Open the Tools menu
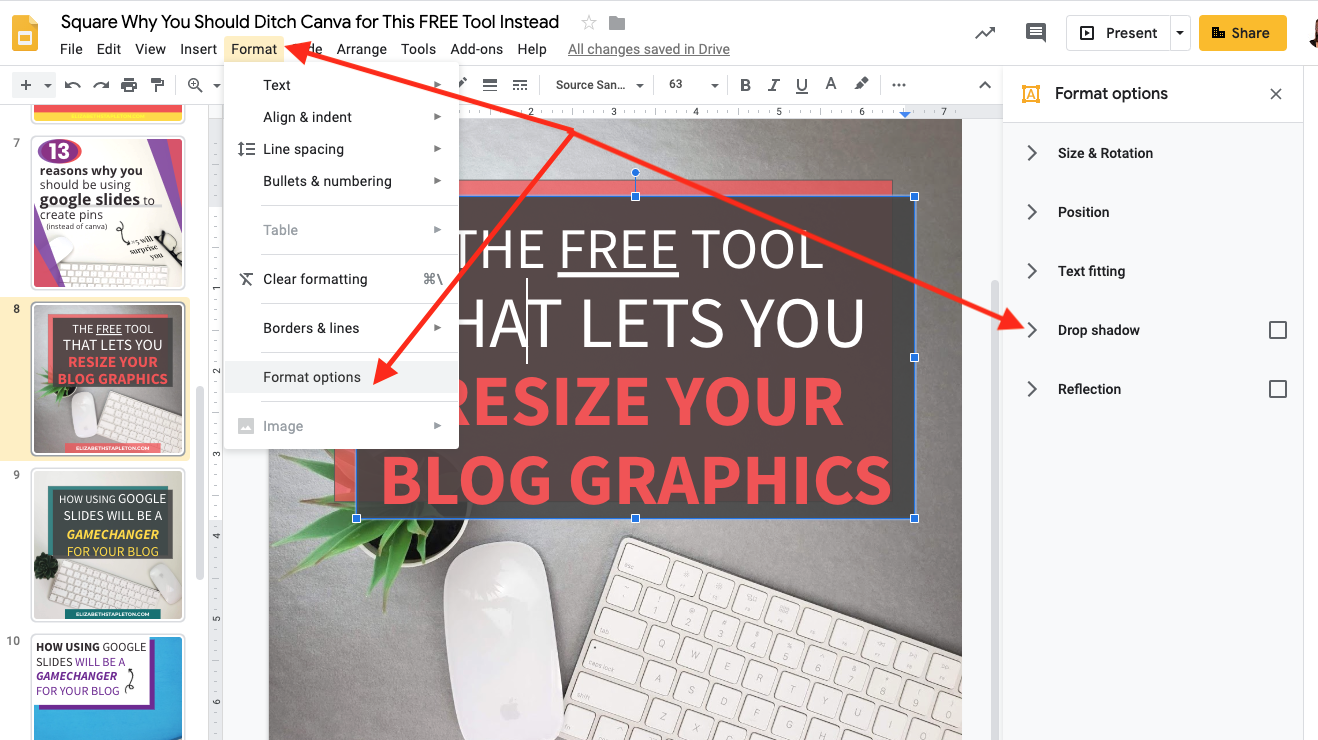This screenshot has width=1318, height=740. coord(418,49)
